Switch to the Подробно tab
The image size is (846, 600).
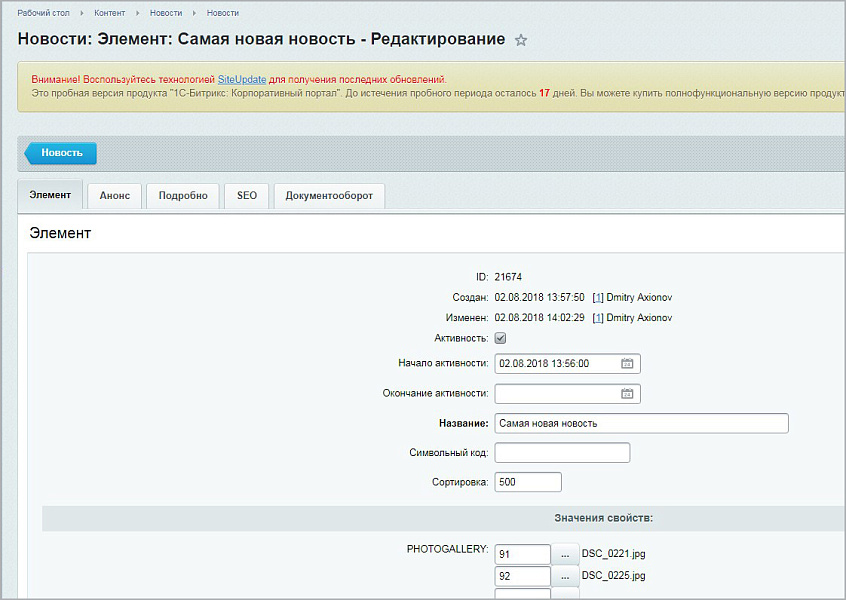point(182,195)
